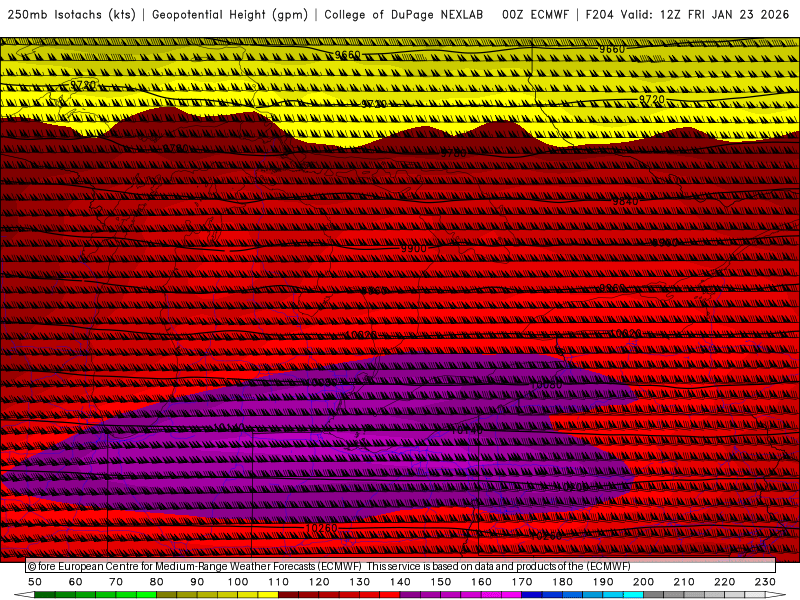Click the 'Valid: 12Z FRI JAN 23 2026' text
800x600 pixels.
tap(705, 15)
